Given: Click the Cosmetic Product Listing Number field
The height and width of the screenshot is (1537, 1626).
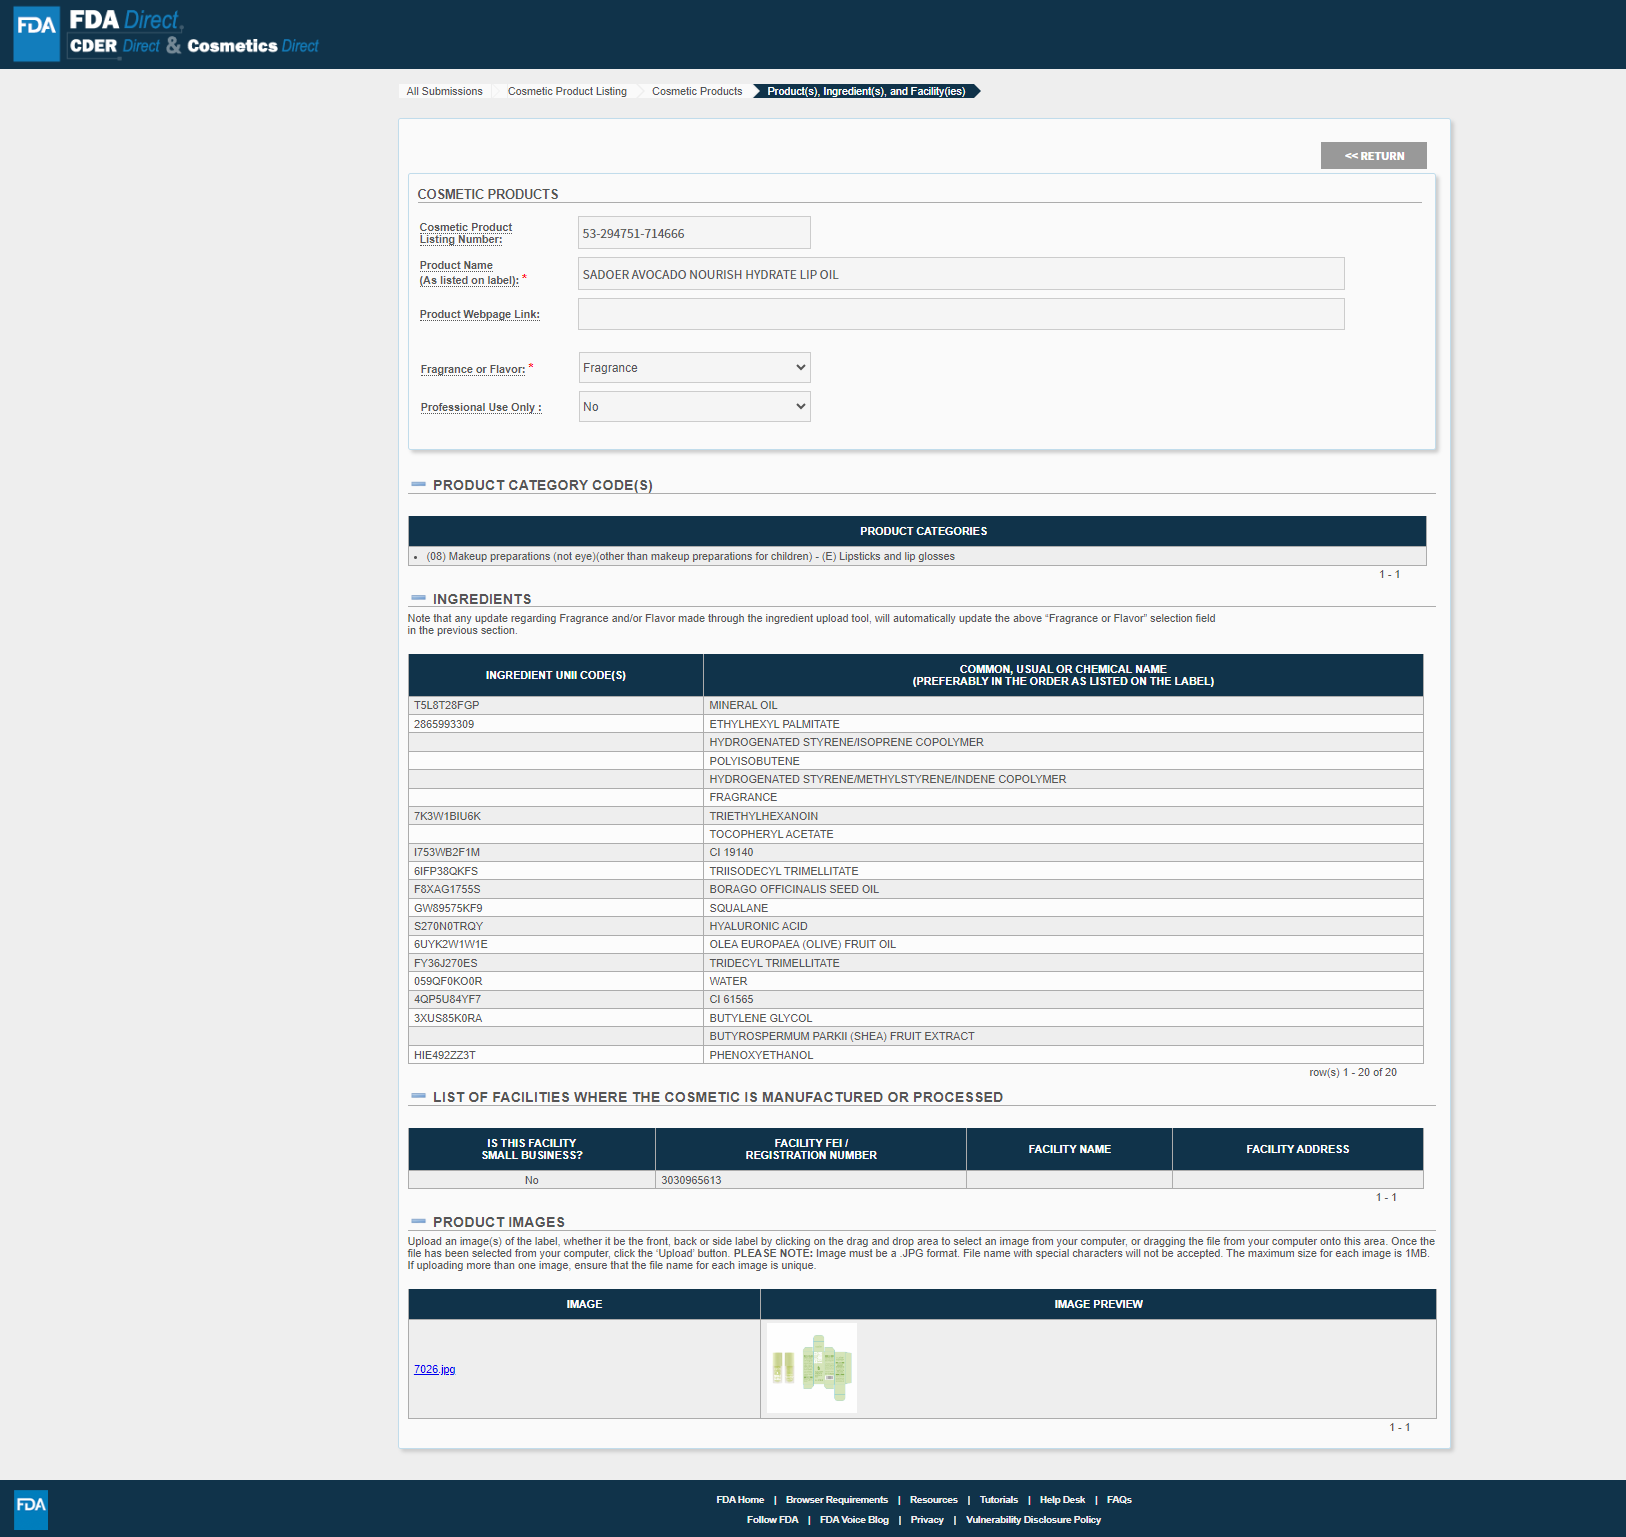Looking at the screenshot, I should (x=693, y=233).
